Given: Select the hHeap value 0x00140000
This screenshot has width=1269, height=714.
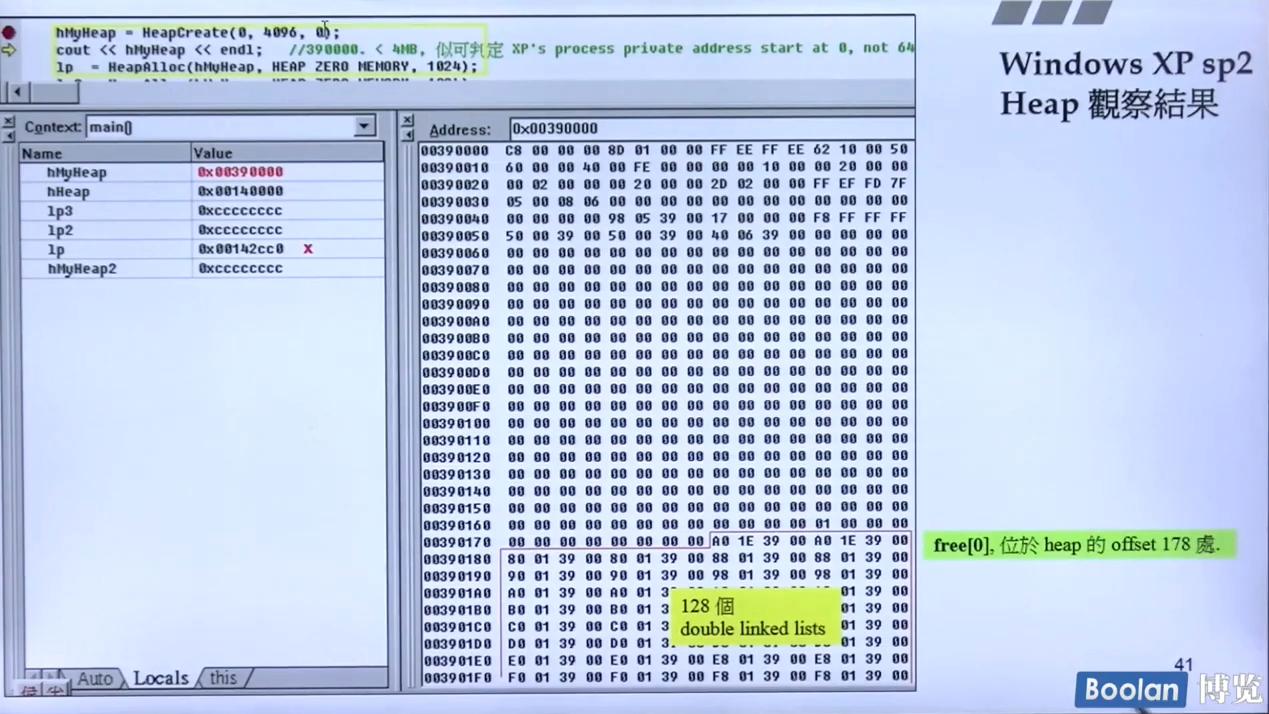Looking at the screenshot, I should pyautogui.click(x=240, y=191).
